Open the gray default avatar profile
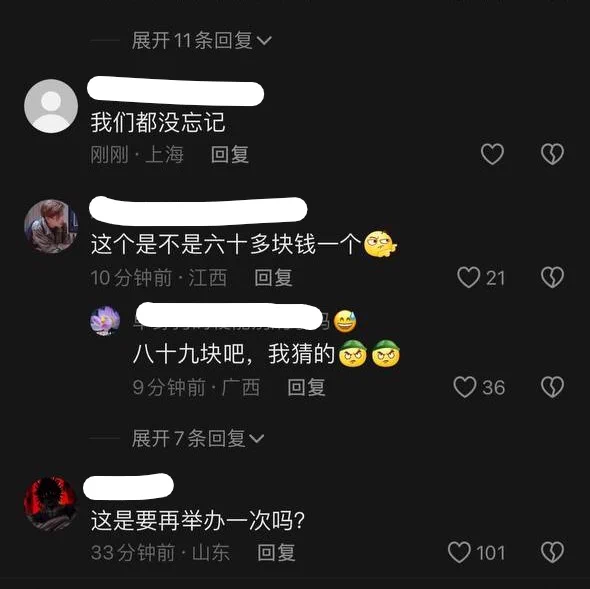 point(51,106)
